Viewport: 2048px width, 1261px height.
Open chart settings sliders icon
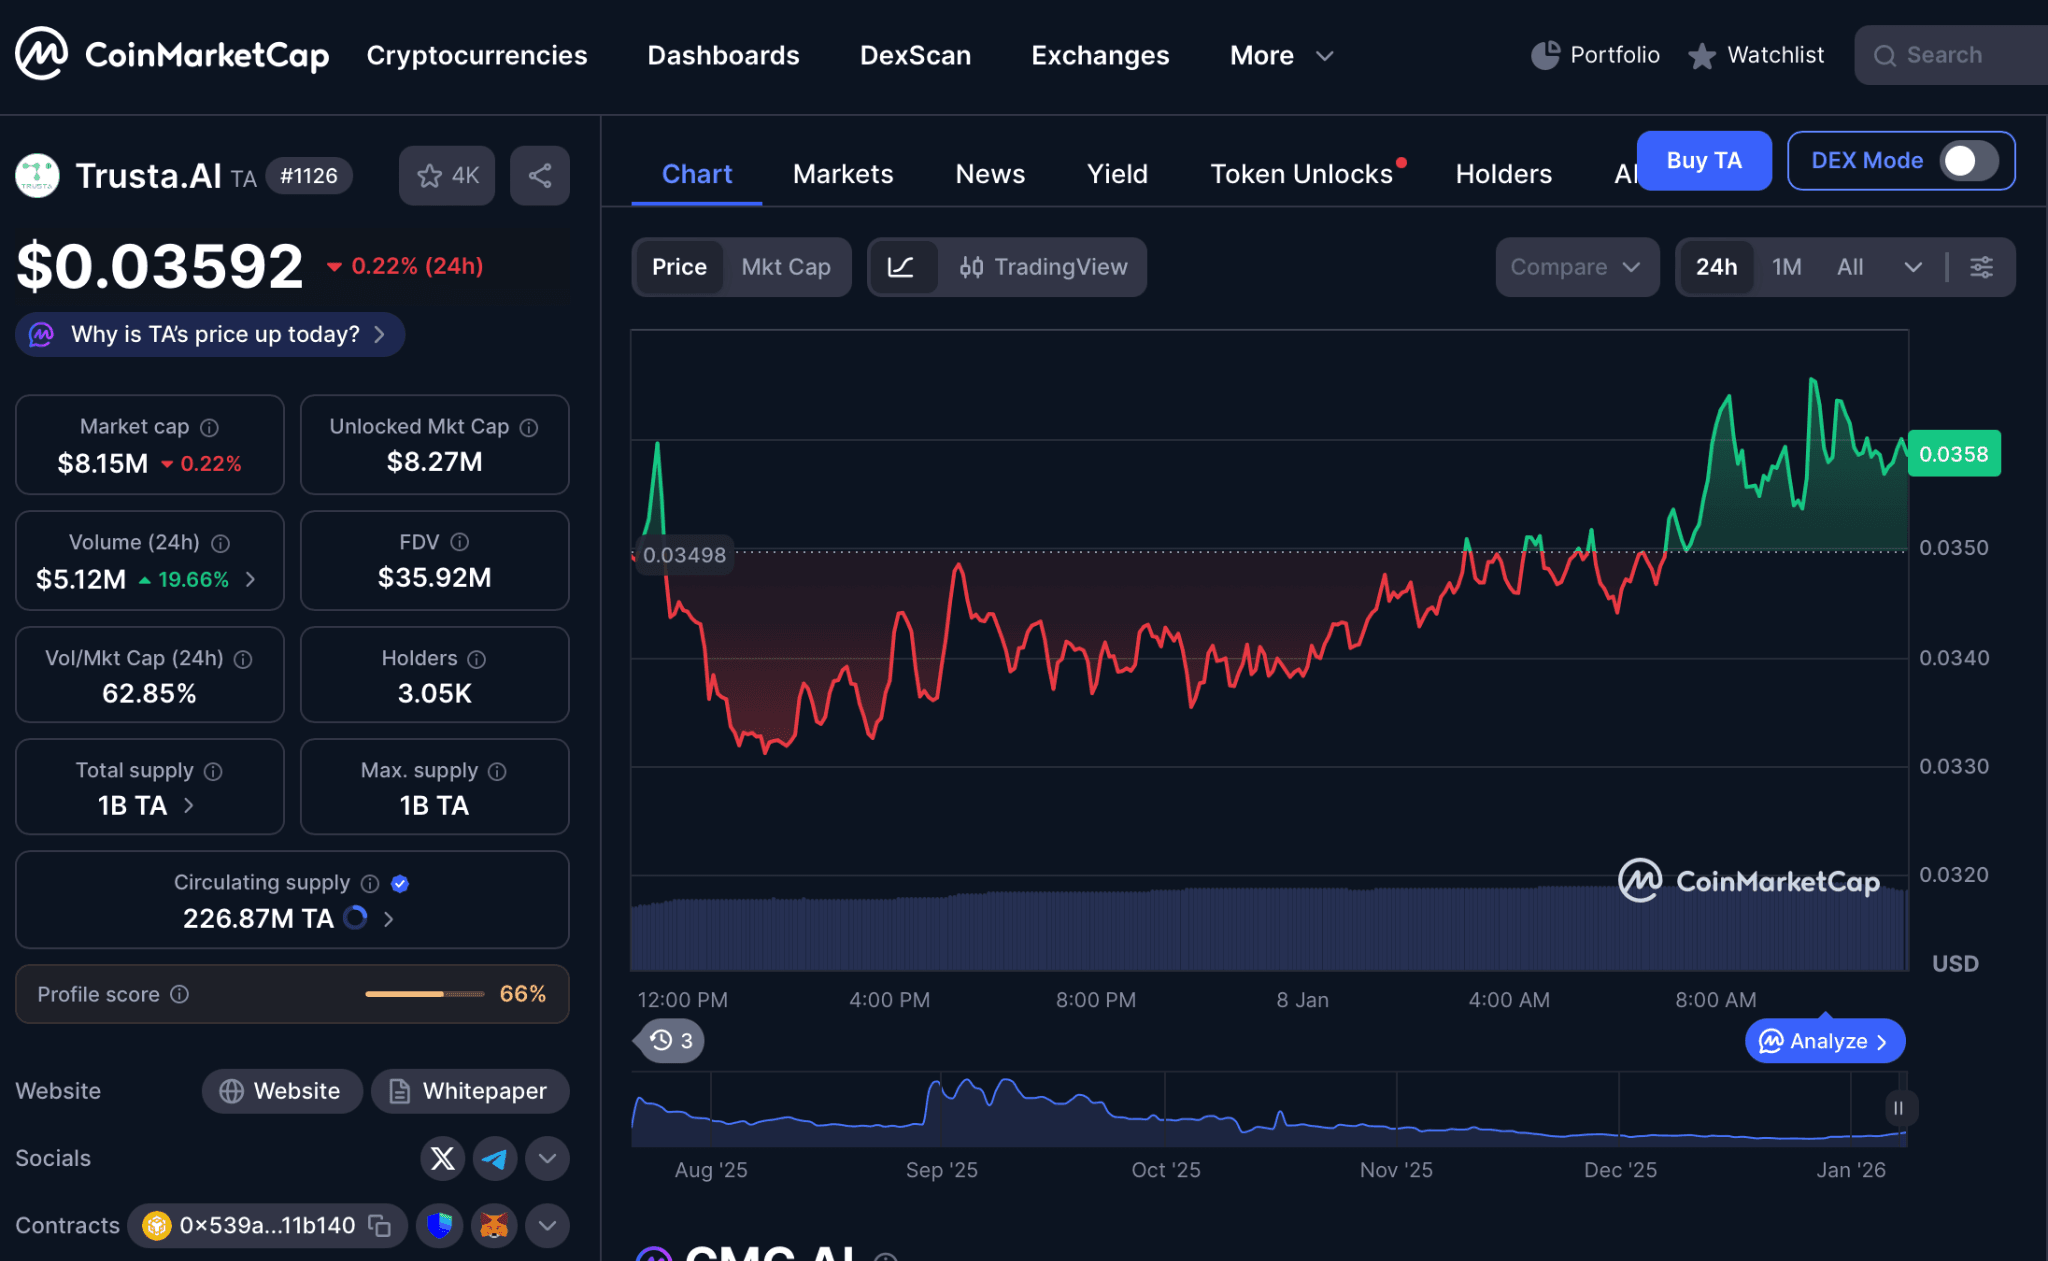[x=1981, y=267]
